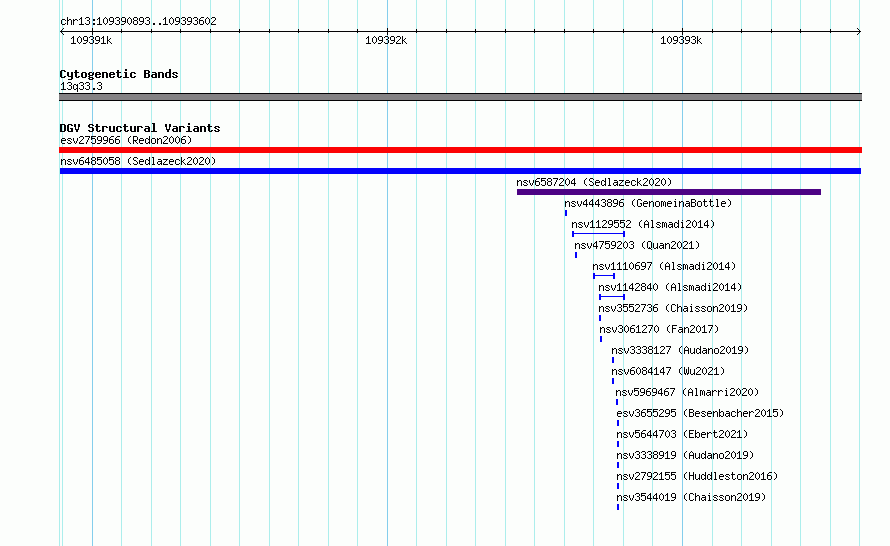Open the nsv6084147 (Wu2021) variant
890x546 pixels.
tap(668, 371)
